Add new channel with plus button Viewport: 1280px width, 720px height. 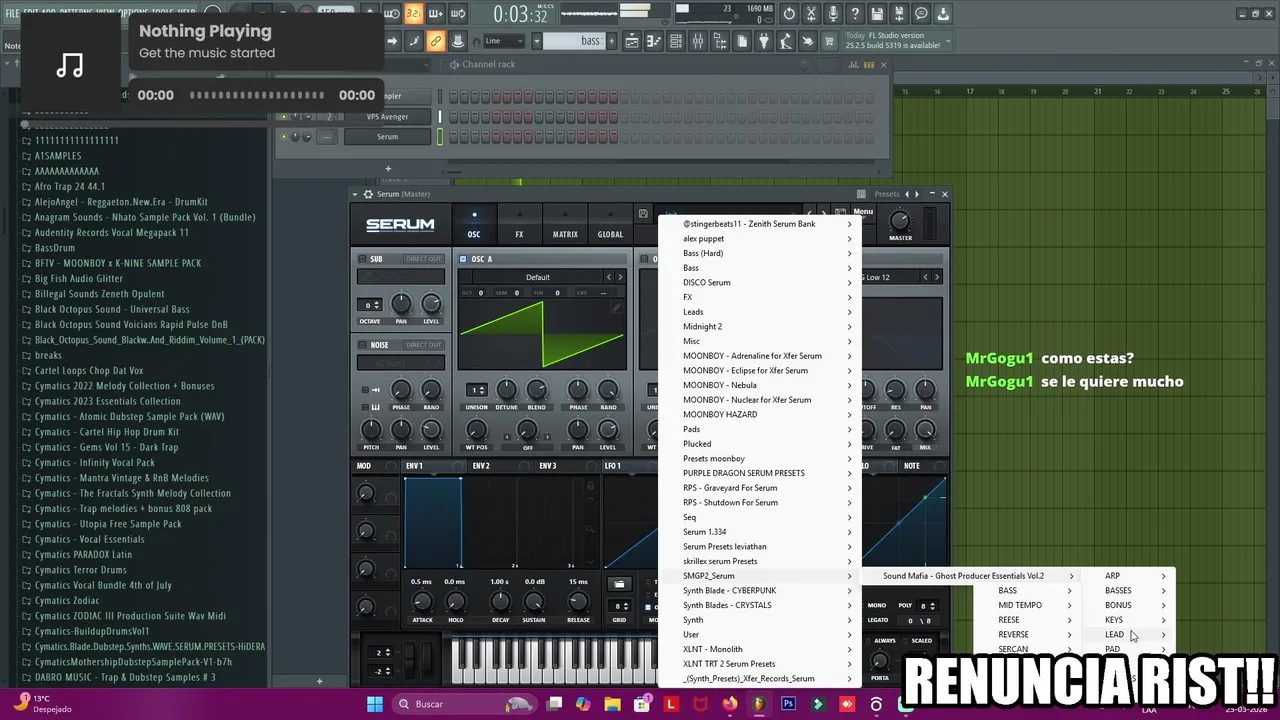click(x=388, y=168)
